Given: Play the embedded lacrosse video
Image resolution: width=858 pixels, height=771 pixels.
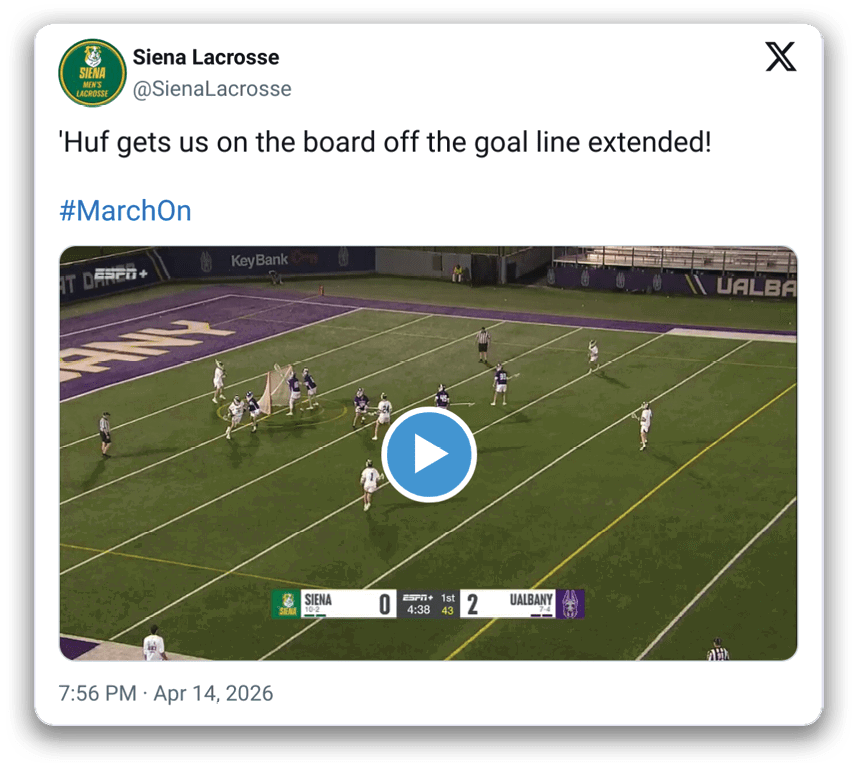Looking at the screenshot, I should 429,454.
